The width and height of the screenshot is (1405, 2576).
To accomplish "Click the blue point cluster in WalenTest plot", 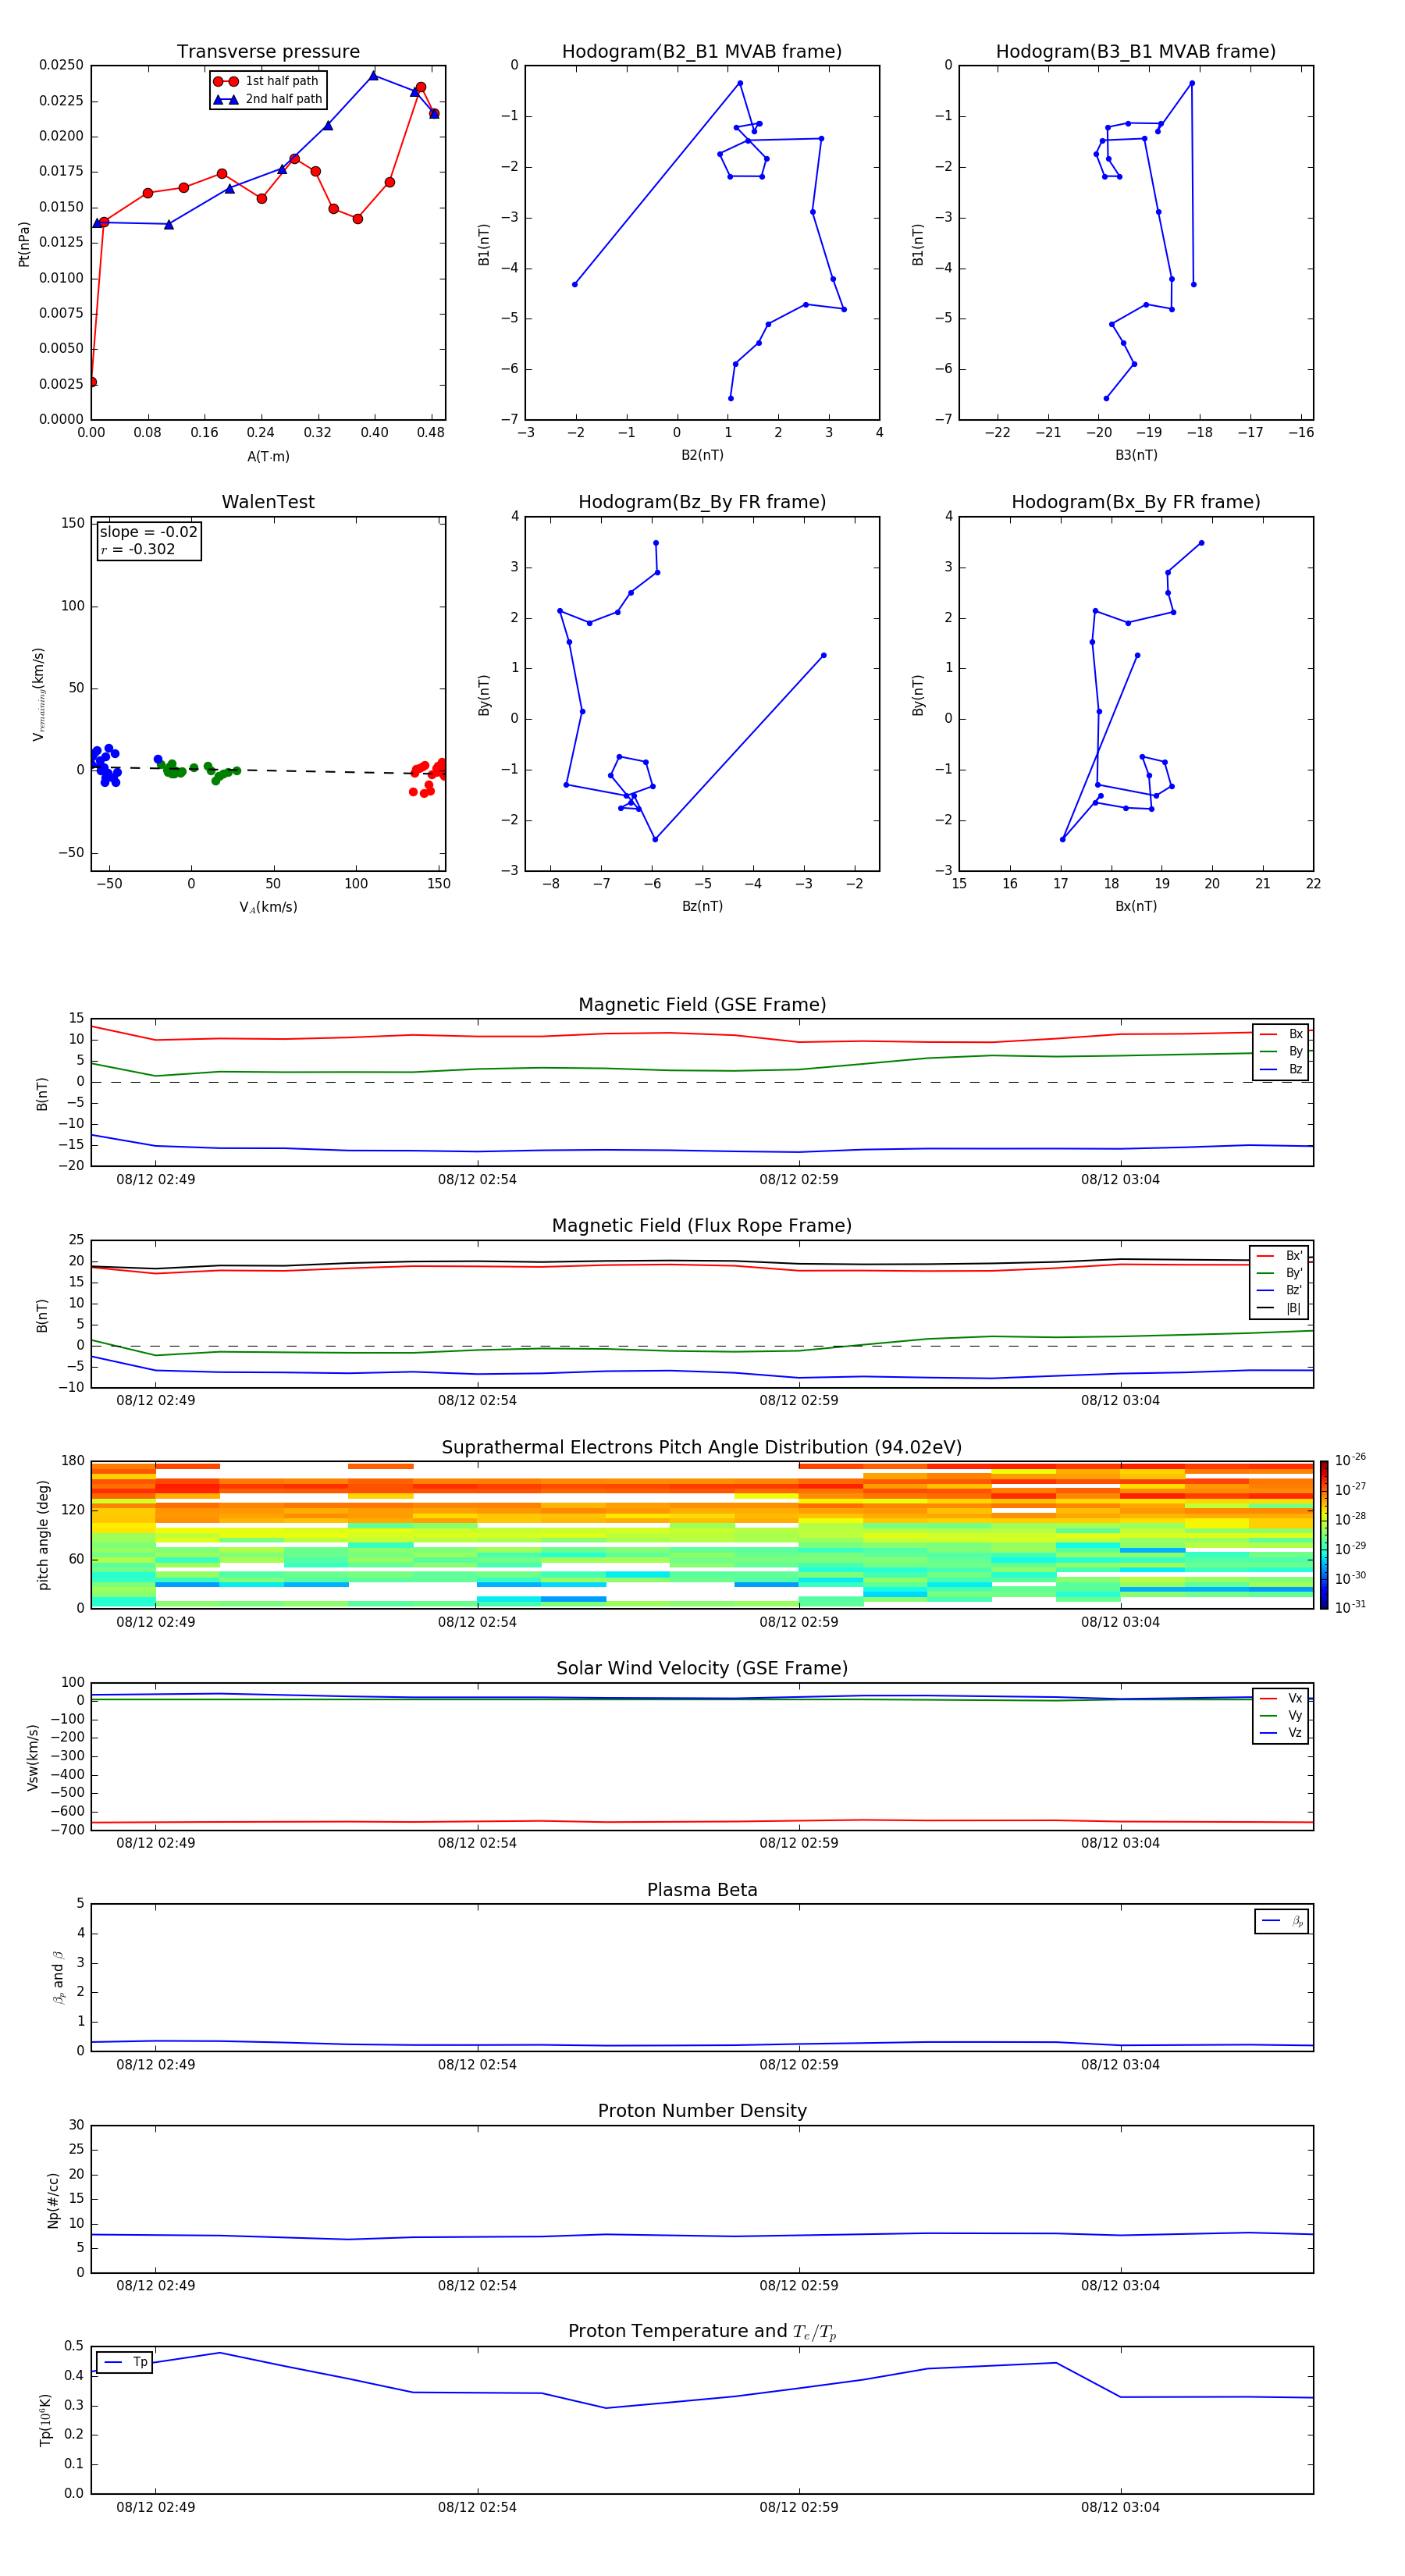I will [x=105, y=765].
